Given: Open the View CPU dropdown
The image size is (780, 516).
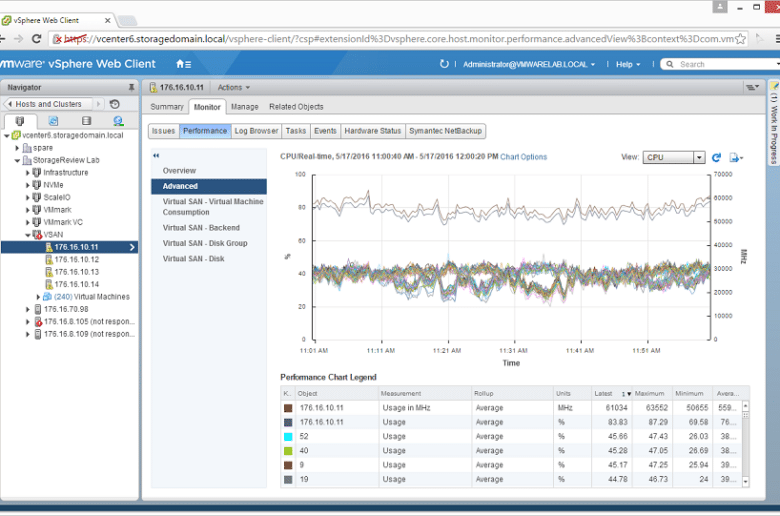Looking at the screenshot, I should (x=674, y=158).
